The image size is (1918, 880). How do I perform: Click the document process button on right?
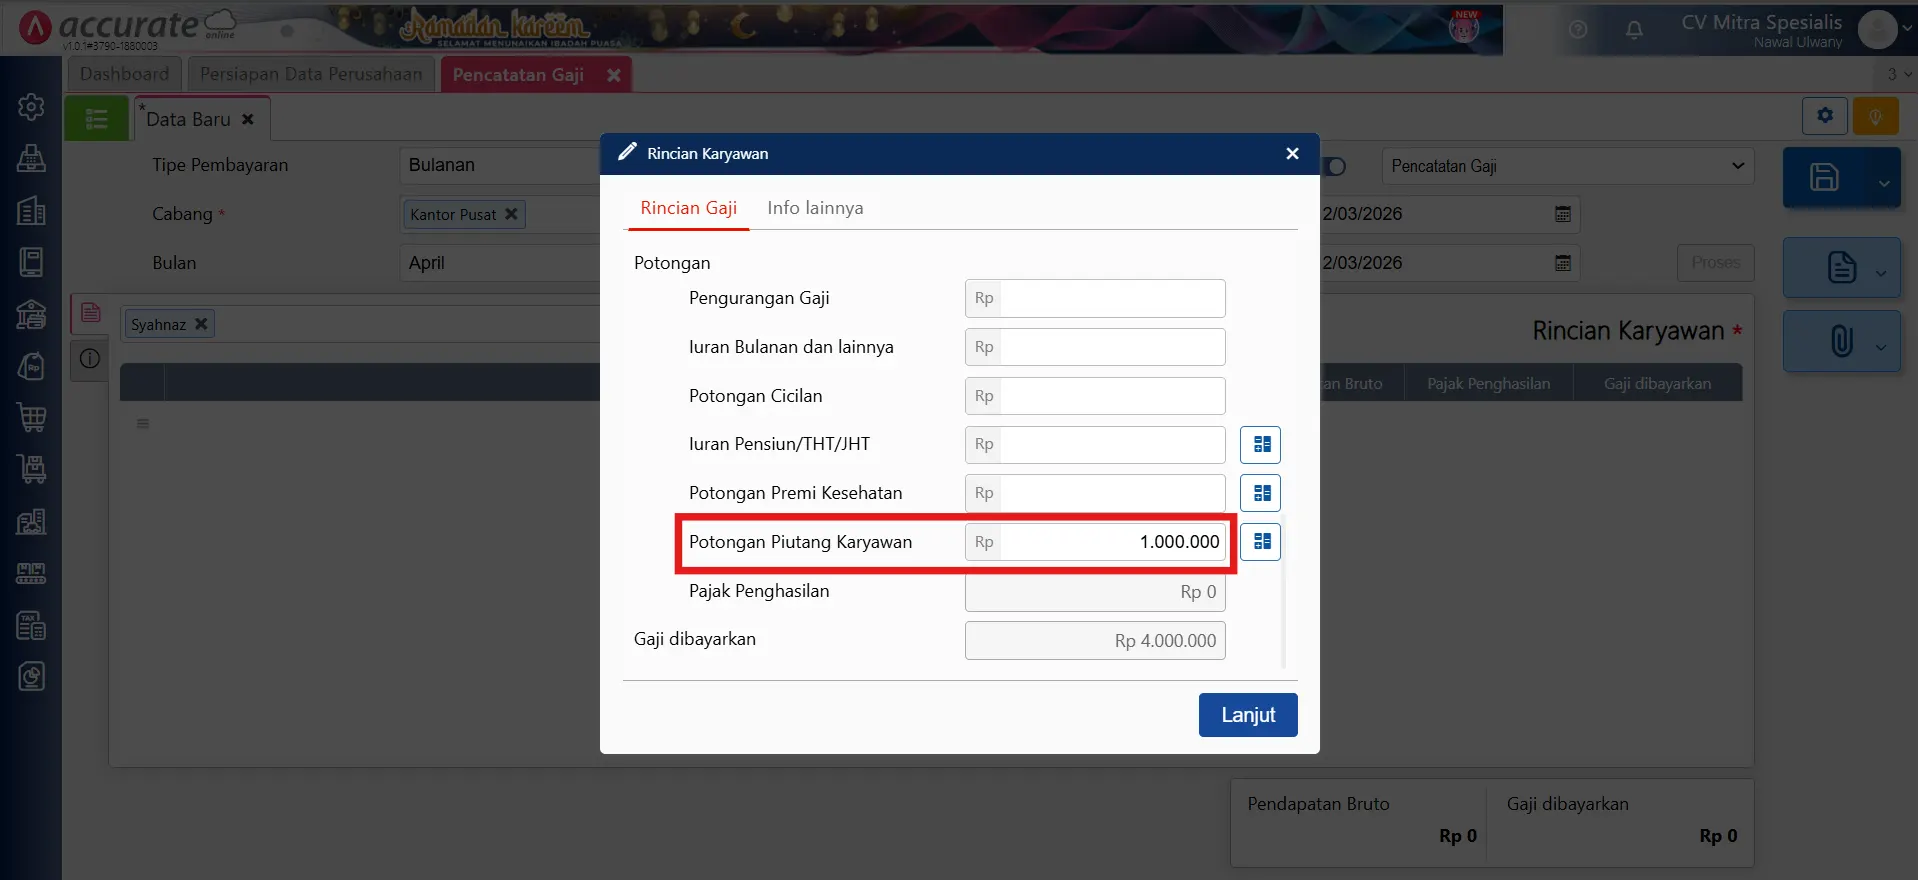(x=1842, y=267)
